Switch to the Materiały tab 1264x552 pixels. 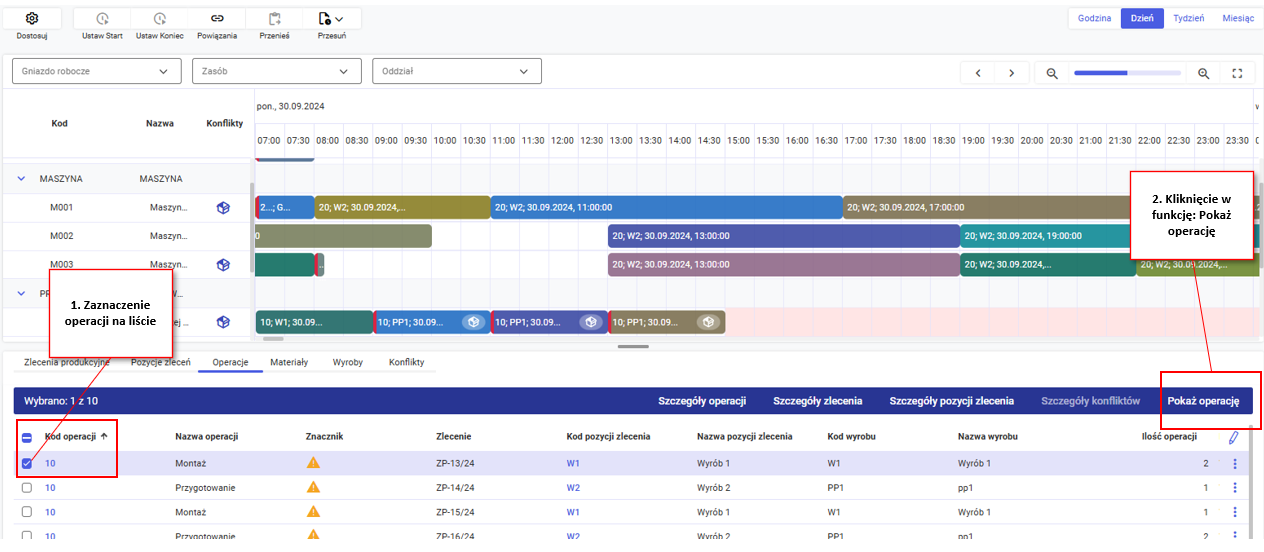point(289,362)
